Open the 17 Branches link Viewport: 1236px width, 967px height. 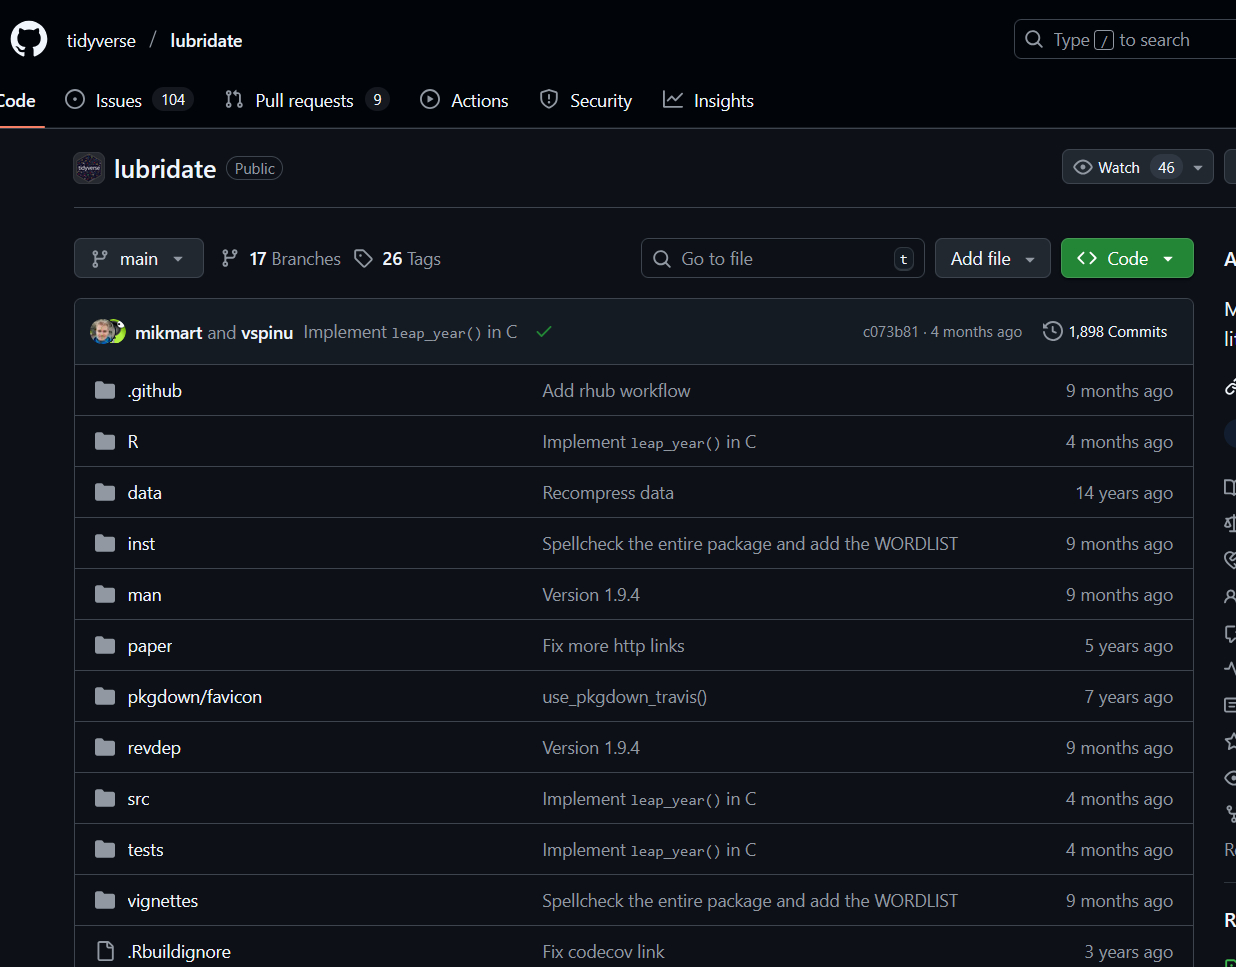281,259
